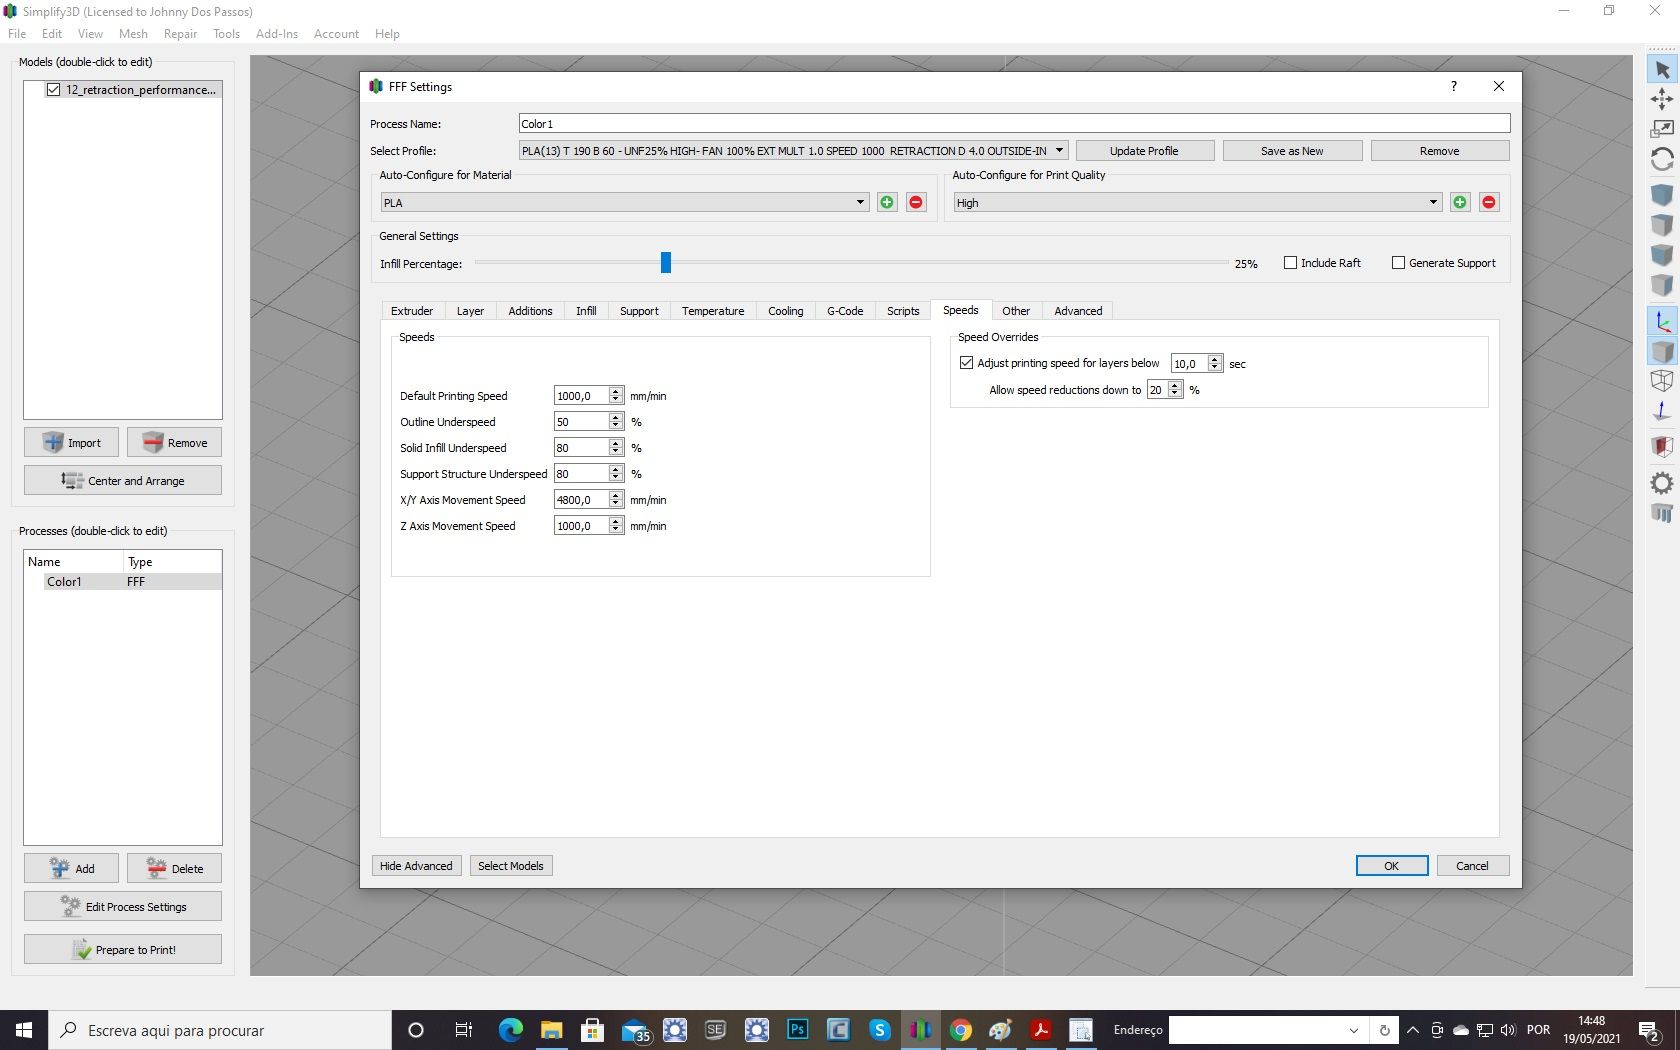Click the Update Profile button
1680x1050 pixels.
click(1144, 151)
